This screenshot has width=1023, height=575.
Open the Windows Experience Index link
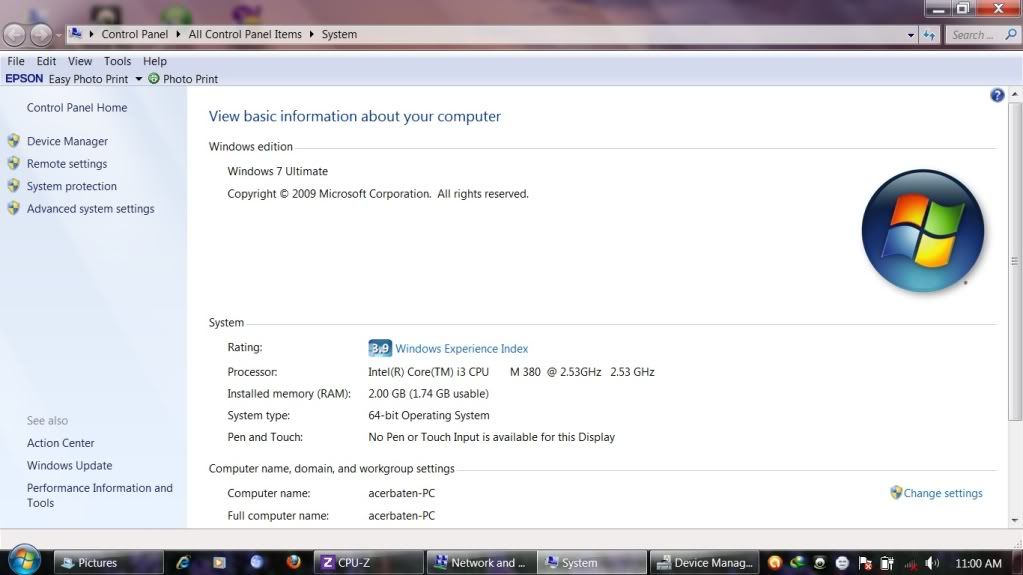click(x=461, y=349)
